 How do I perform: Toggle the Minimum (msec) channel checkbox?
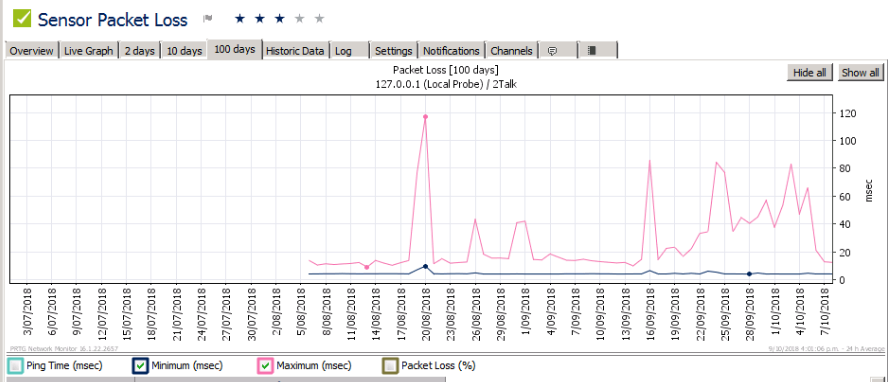click(140, 366)
